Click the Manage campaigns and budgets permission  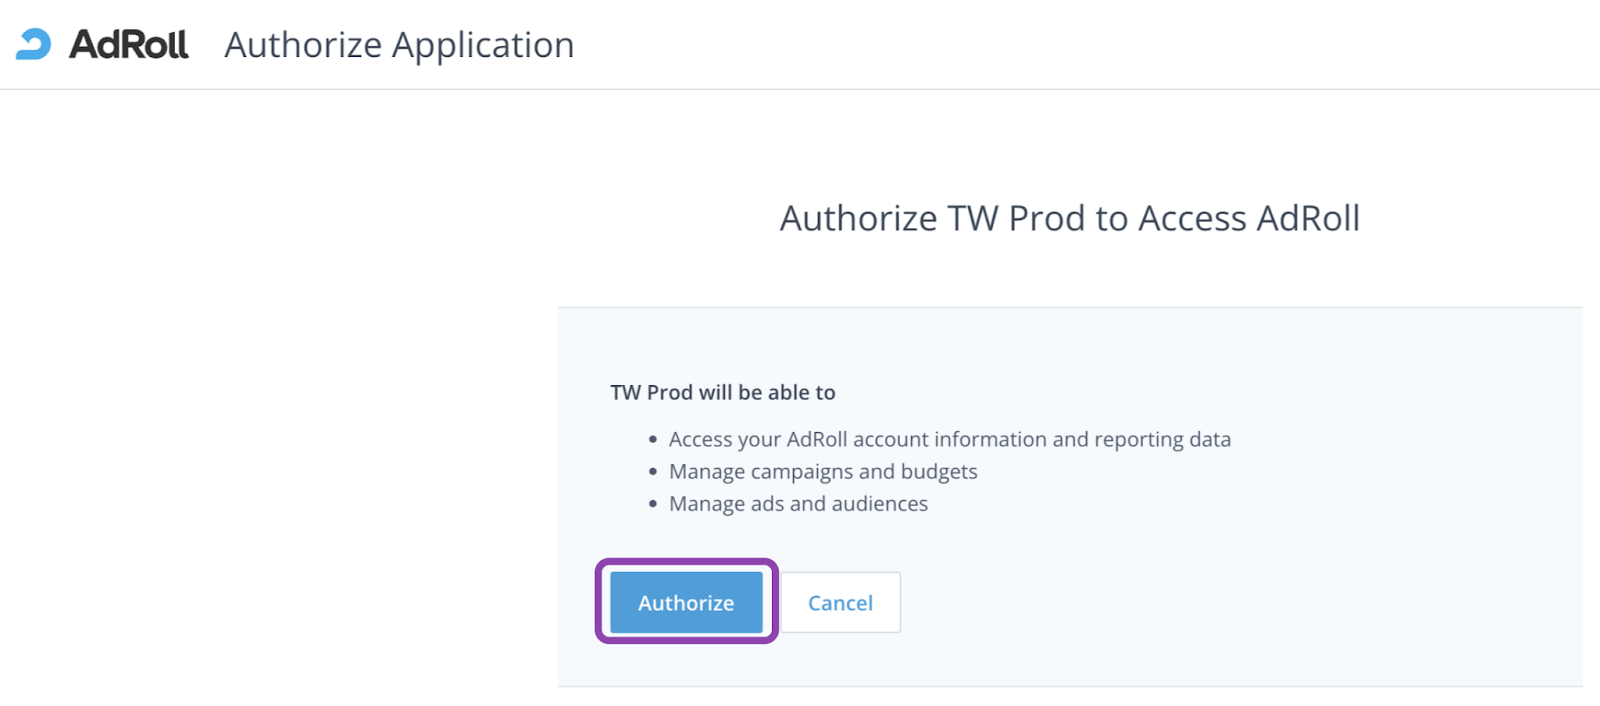(x=823, y=471)
